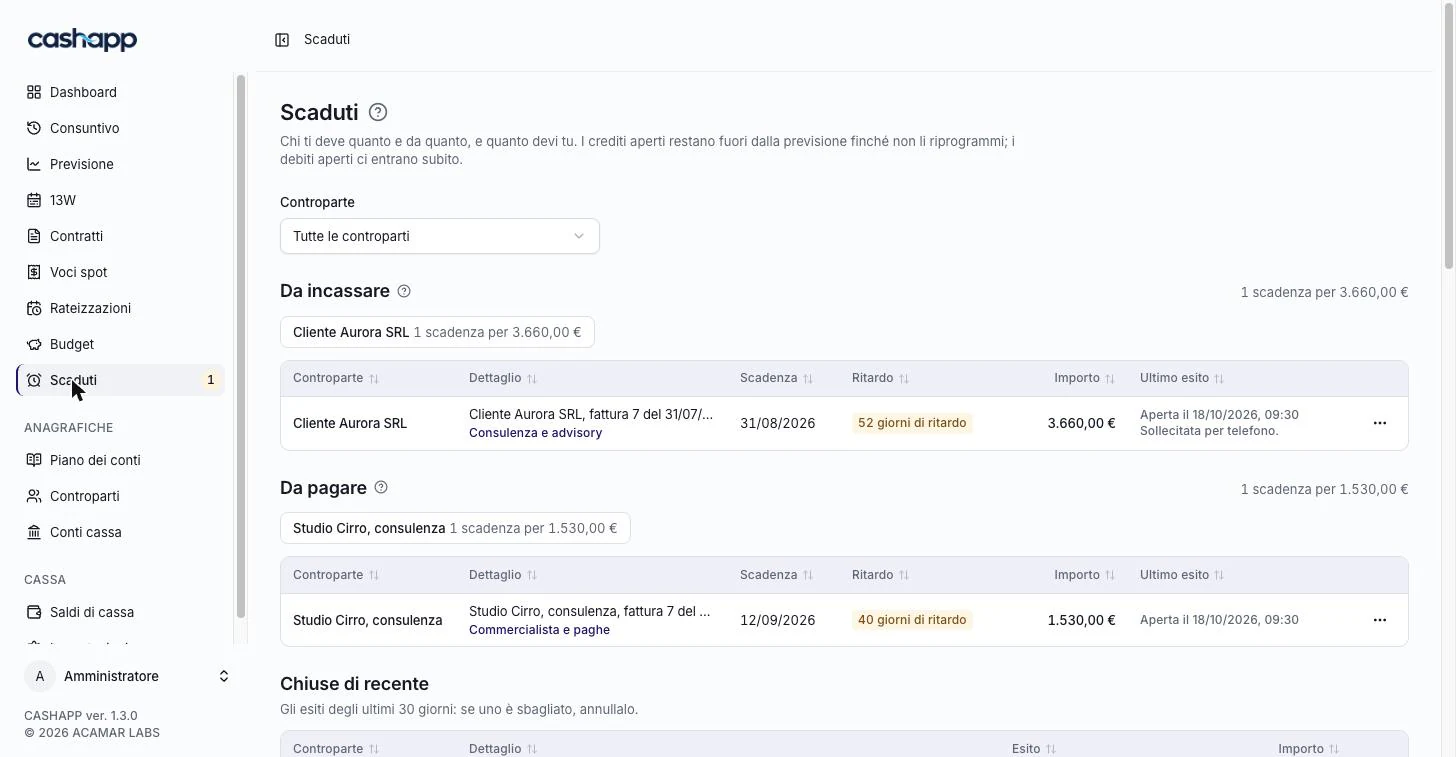Open Budget section
Screen dimensions: 1456x757
[x=120, y=344]
